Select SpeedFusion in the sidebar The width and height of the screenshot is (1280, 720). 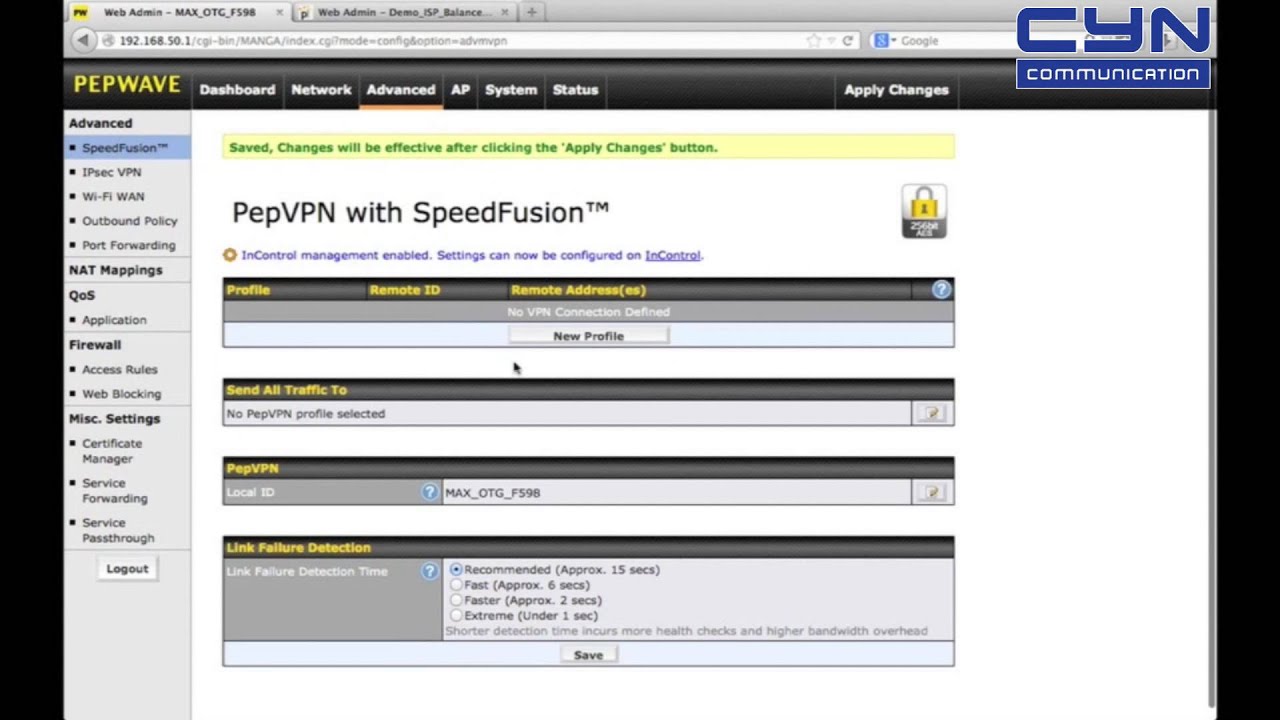[125, 148]
